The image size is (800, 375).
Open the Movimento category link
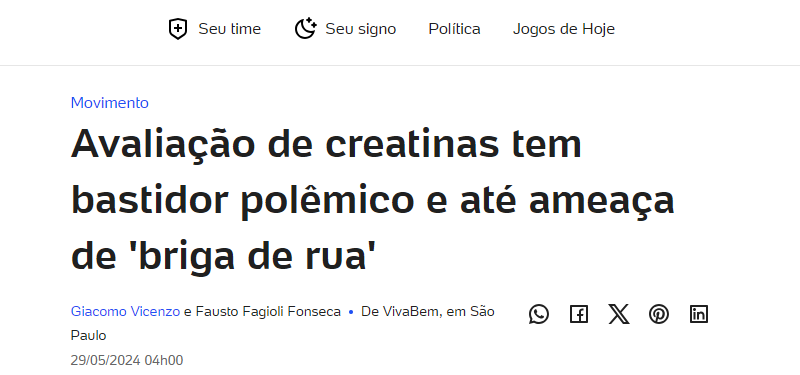pos(110,103)
